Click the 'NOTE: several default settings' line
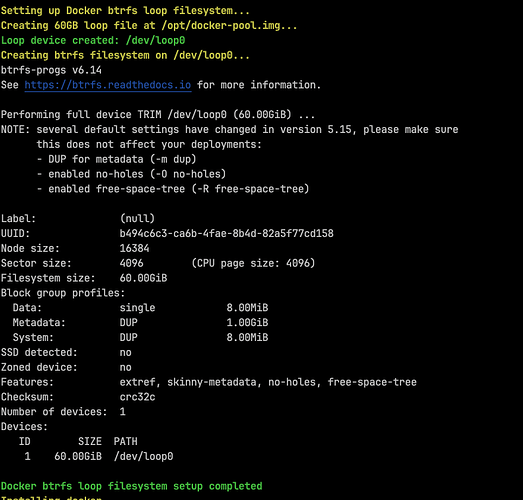Viewport: 523px width, 500px height. (229, 129)
